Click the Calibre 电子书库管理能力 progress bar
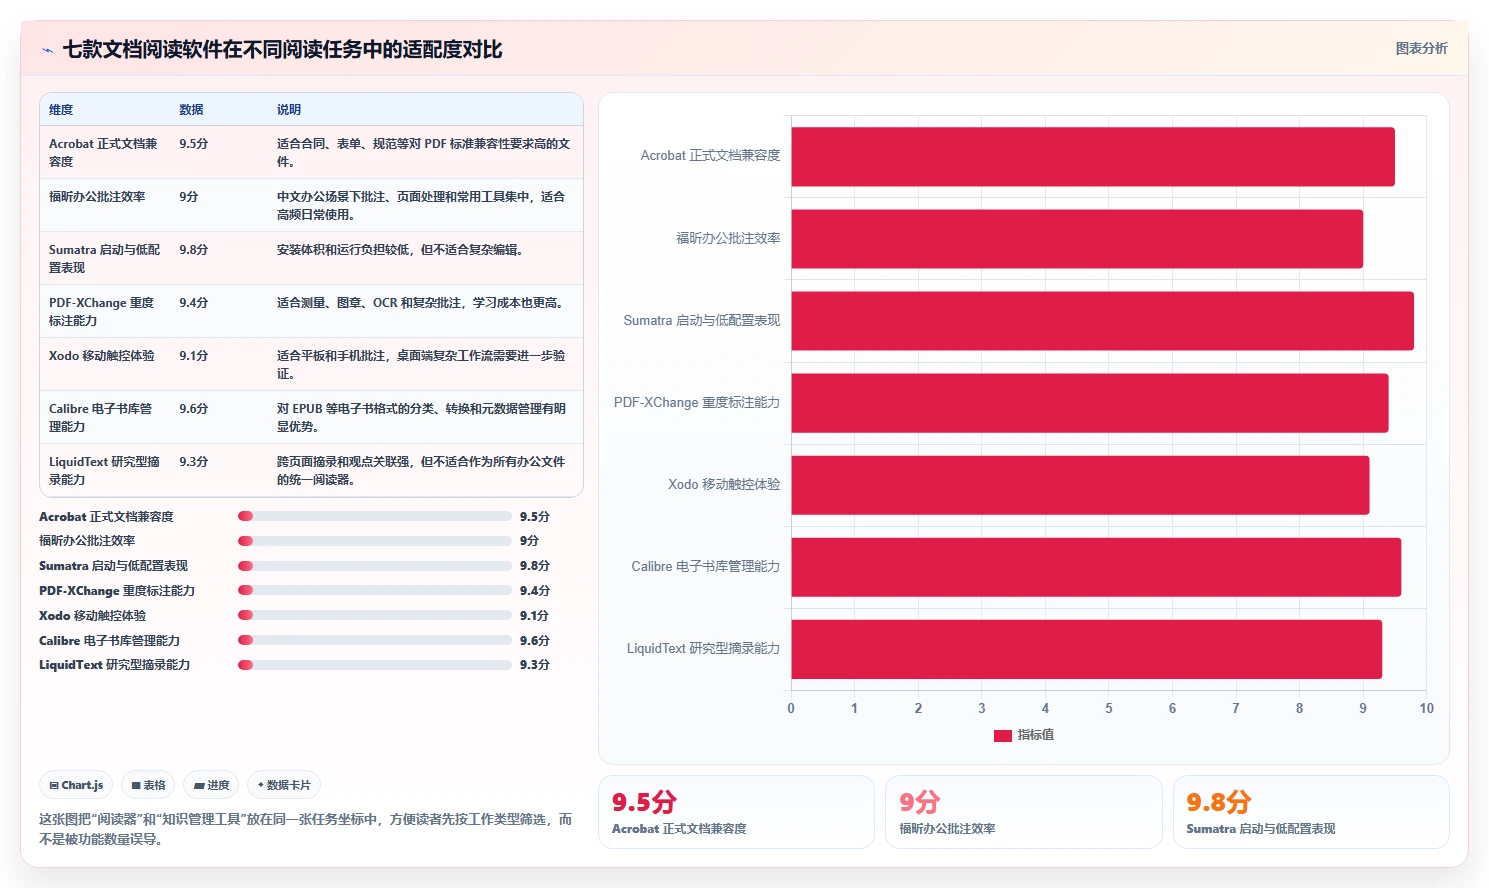 click(x=375, y=640)
